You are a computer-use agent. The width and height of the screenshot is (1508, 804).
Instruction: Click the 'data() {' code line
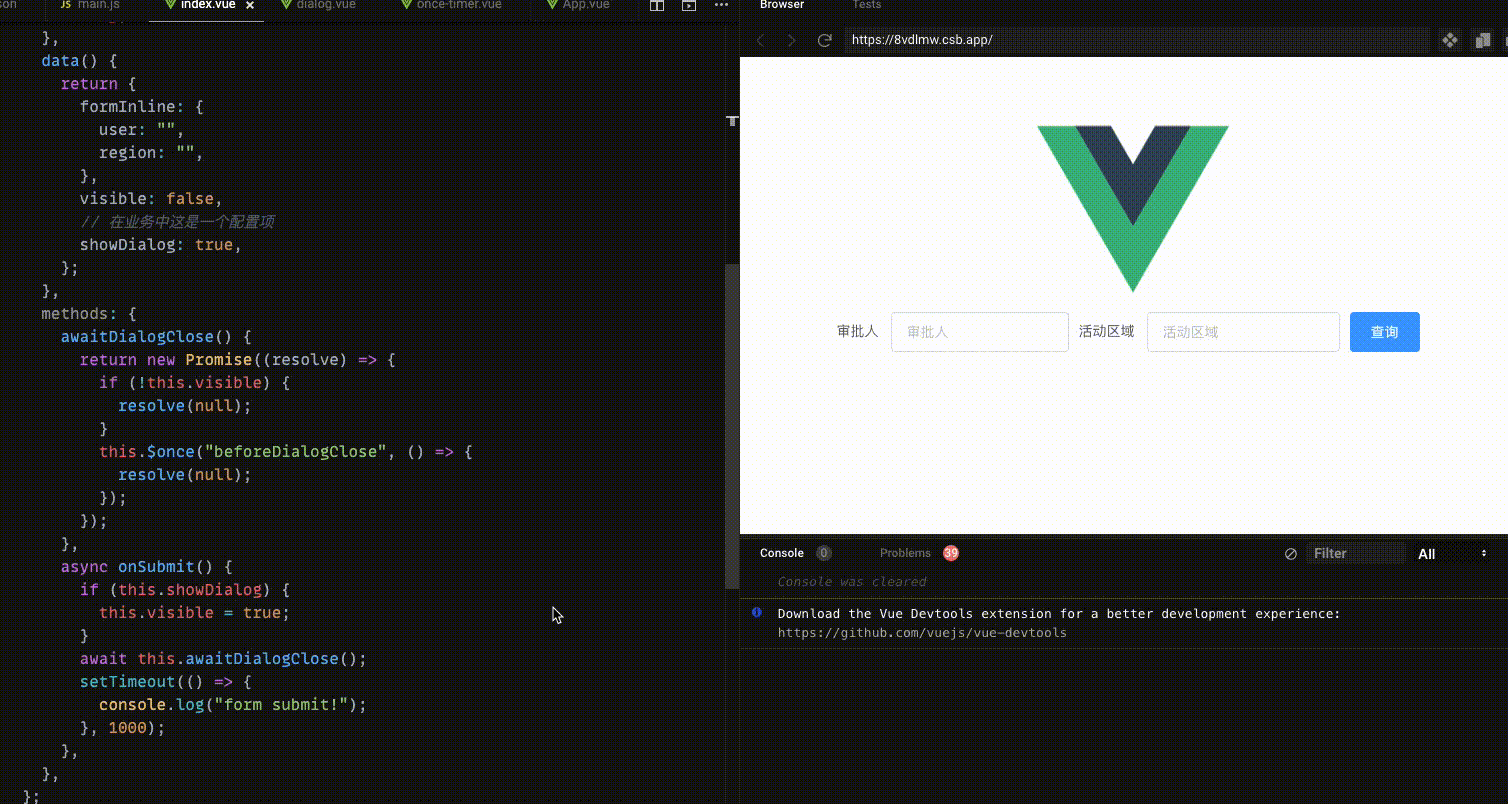tap(79, 61)
